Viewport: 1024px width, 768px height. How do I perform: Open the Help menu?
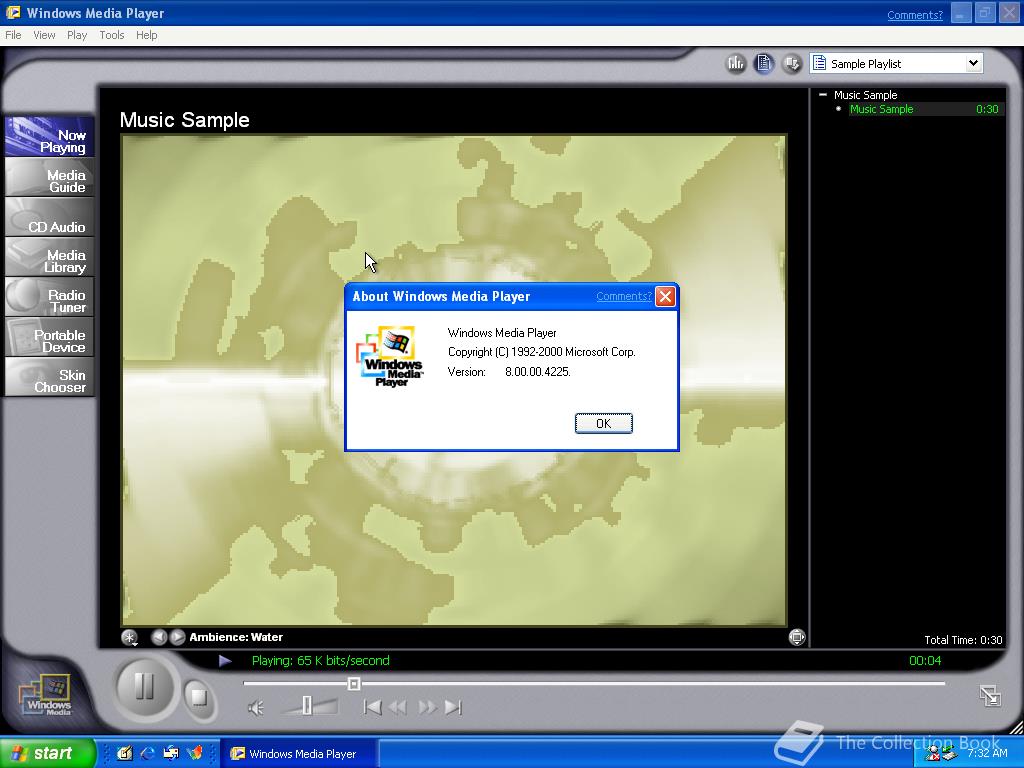pos(146,35)
